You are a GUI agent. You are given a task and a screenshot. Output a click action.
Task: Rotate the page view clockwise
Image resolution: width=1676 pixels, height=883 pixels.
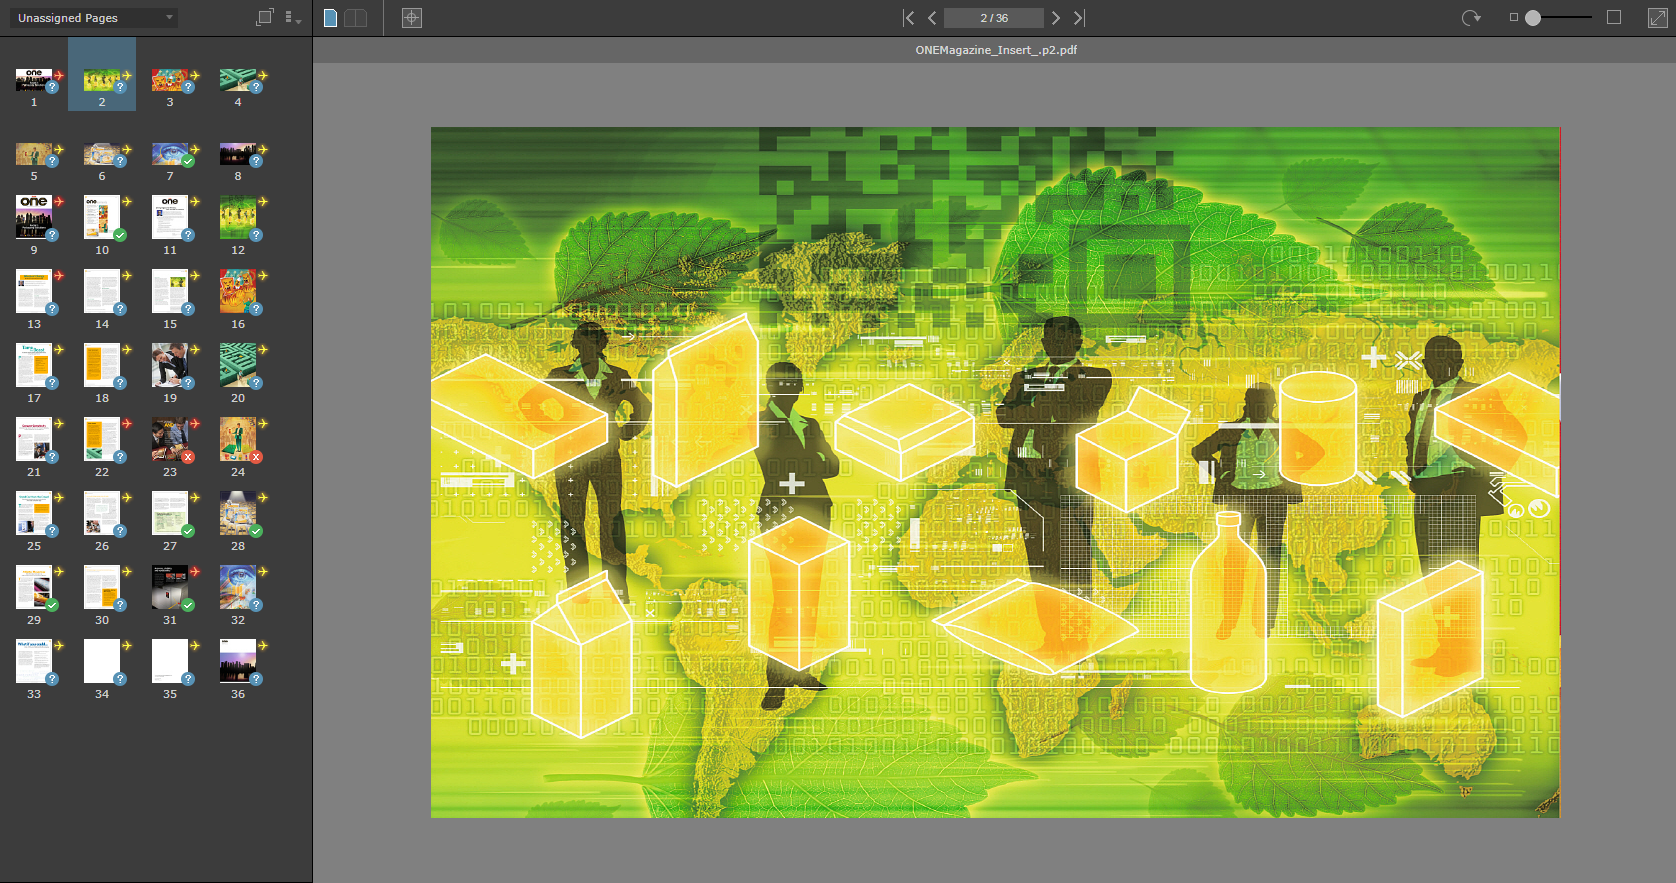pos(1470,18)
